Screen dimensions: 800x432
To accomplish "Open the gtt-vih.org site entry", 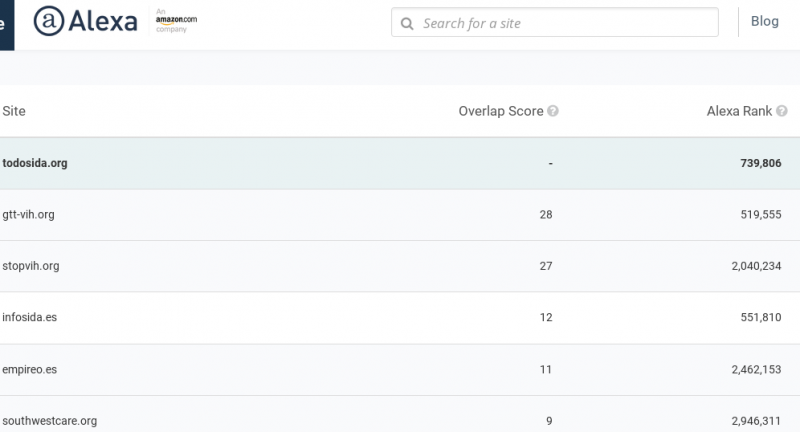I will [29, 215].
